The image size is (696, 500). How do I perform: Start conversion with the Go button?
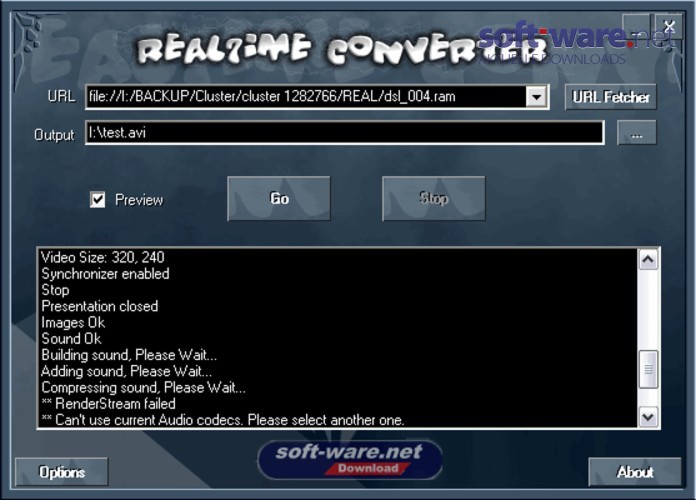(279, 198)
